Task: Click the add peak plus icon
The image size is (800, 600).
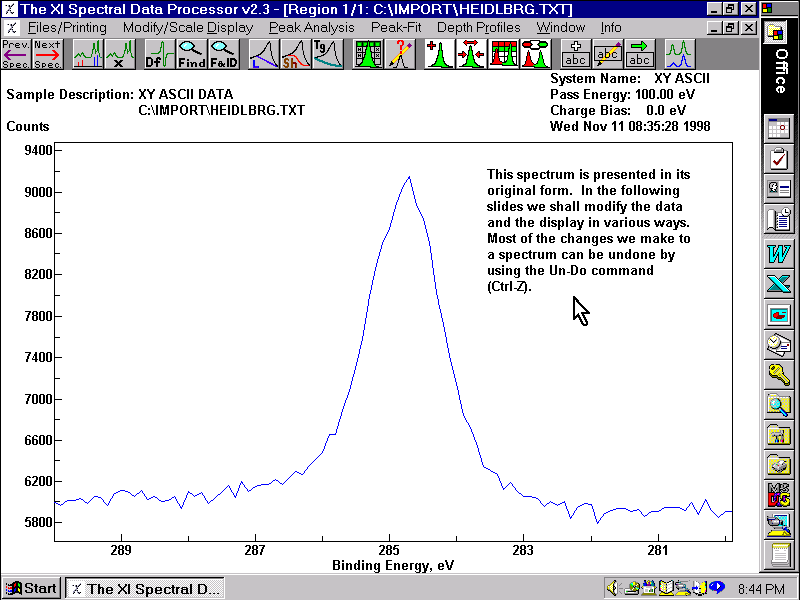Action: 438,53
